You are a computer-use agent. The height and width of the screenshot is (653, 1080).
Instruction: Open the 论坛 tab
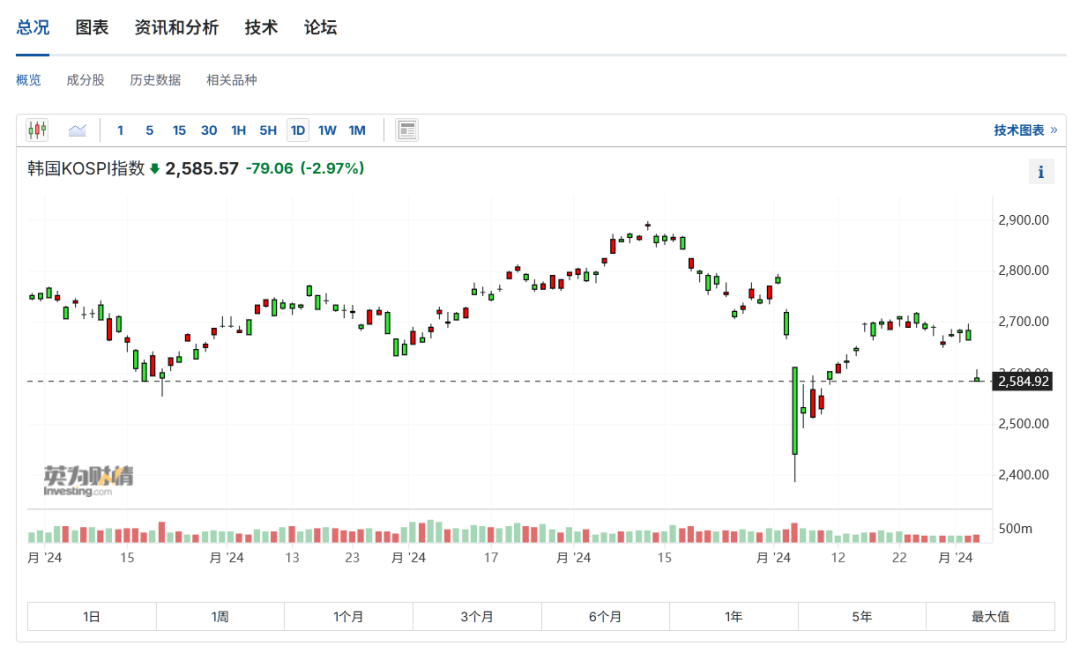(x=320, y=28)
